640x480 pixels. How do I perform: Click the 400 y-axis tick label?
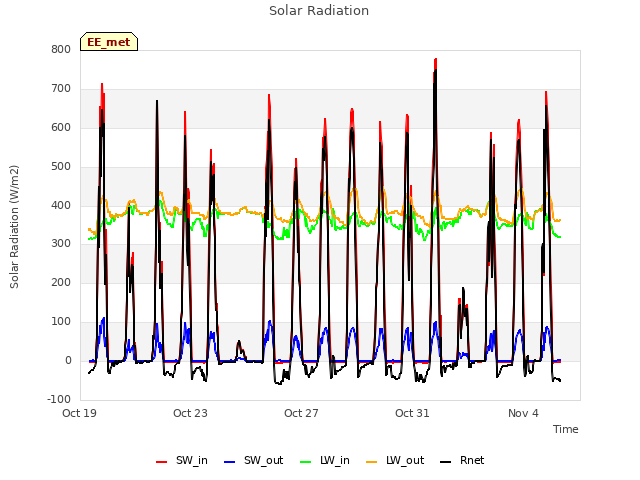[61, 205]
